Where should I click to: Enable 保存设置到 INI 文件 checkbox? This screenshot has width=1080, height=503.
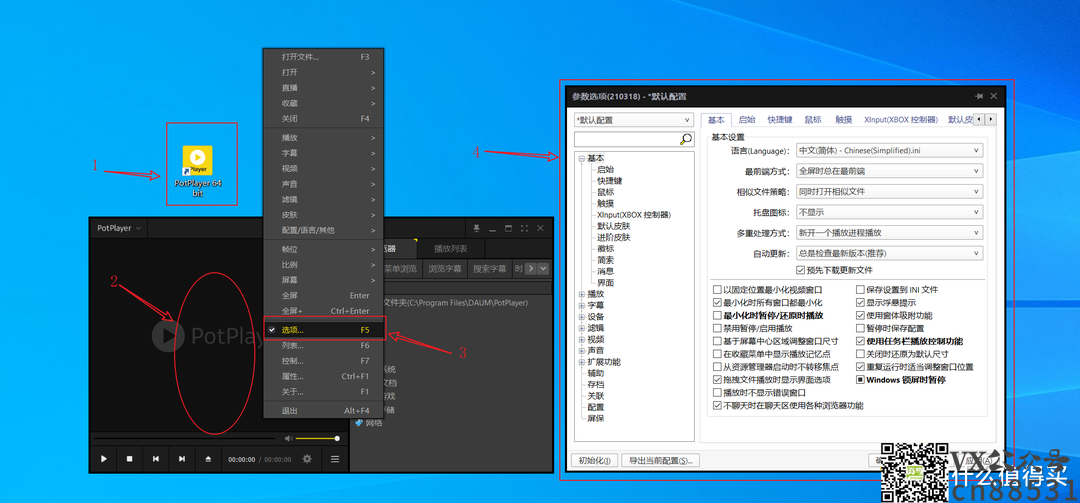click(860, 290)
